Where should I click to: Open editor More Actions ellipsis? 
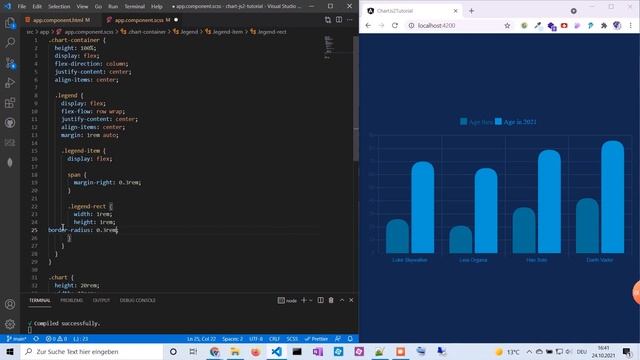(x=350, y=20)
